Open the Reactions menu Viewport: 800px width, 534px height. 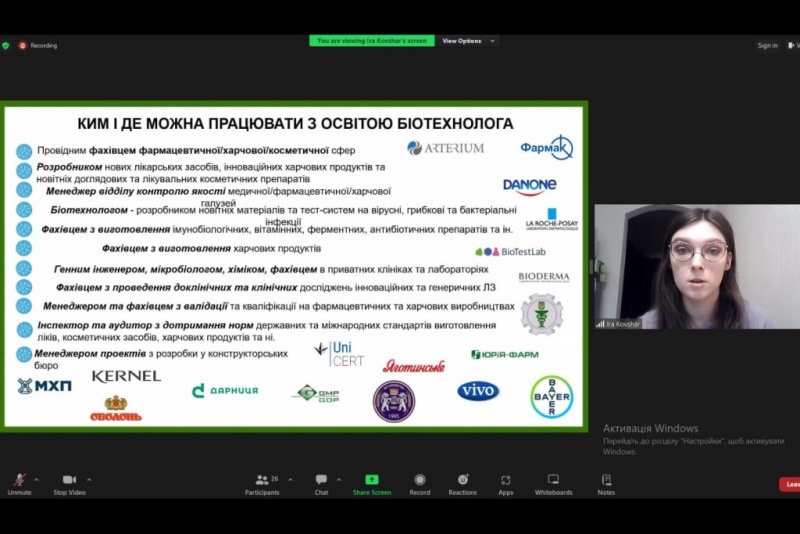click(x=463, y=484)
